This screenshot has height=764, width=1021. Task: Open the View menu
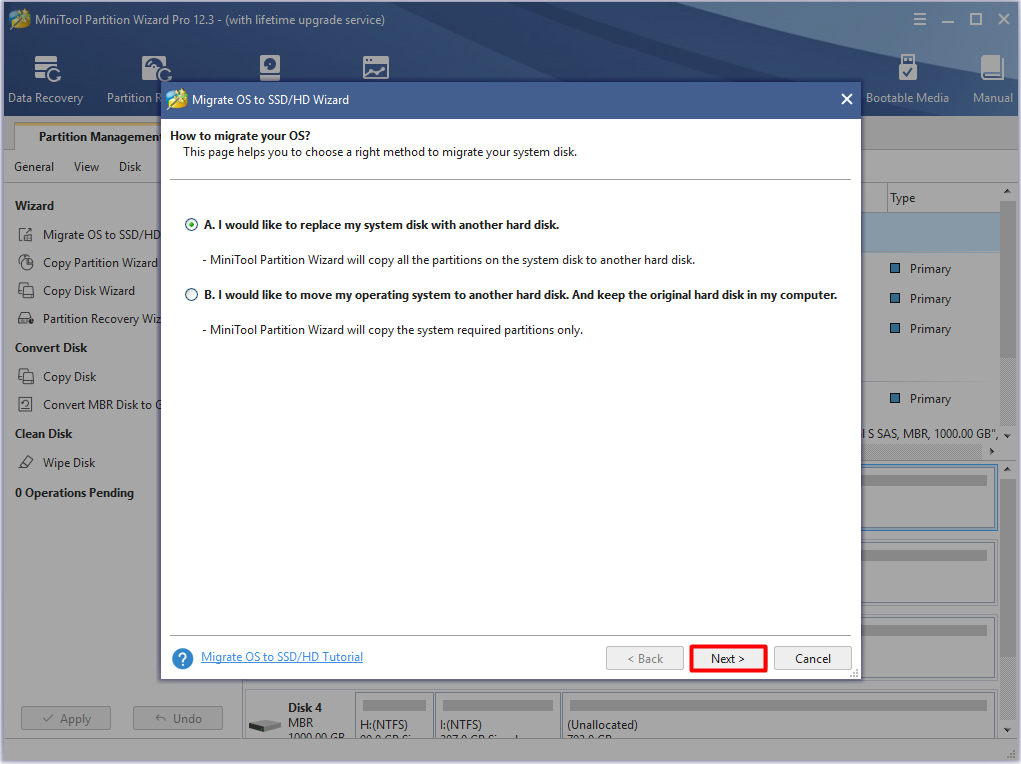pos(86,167)
